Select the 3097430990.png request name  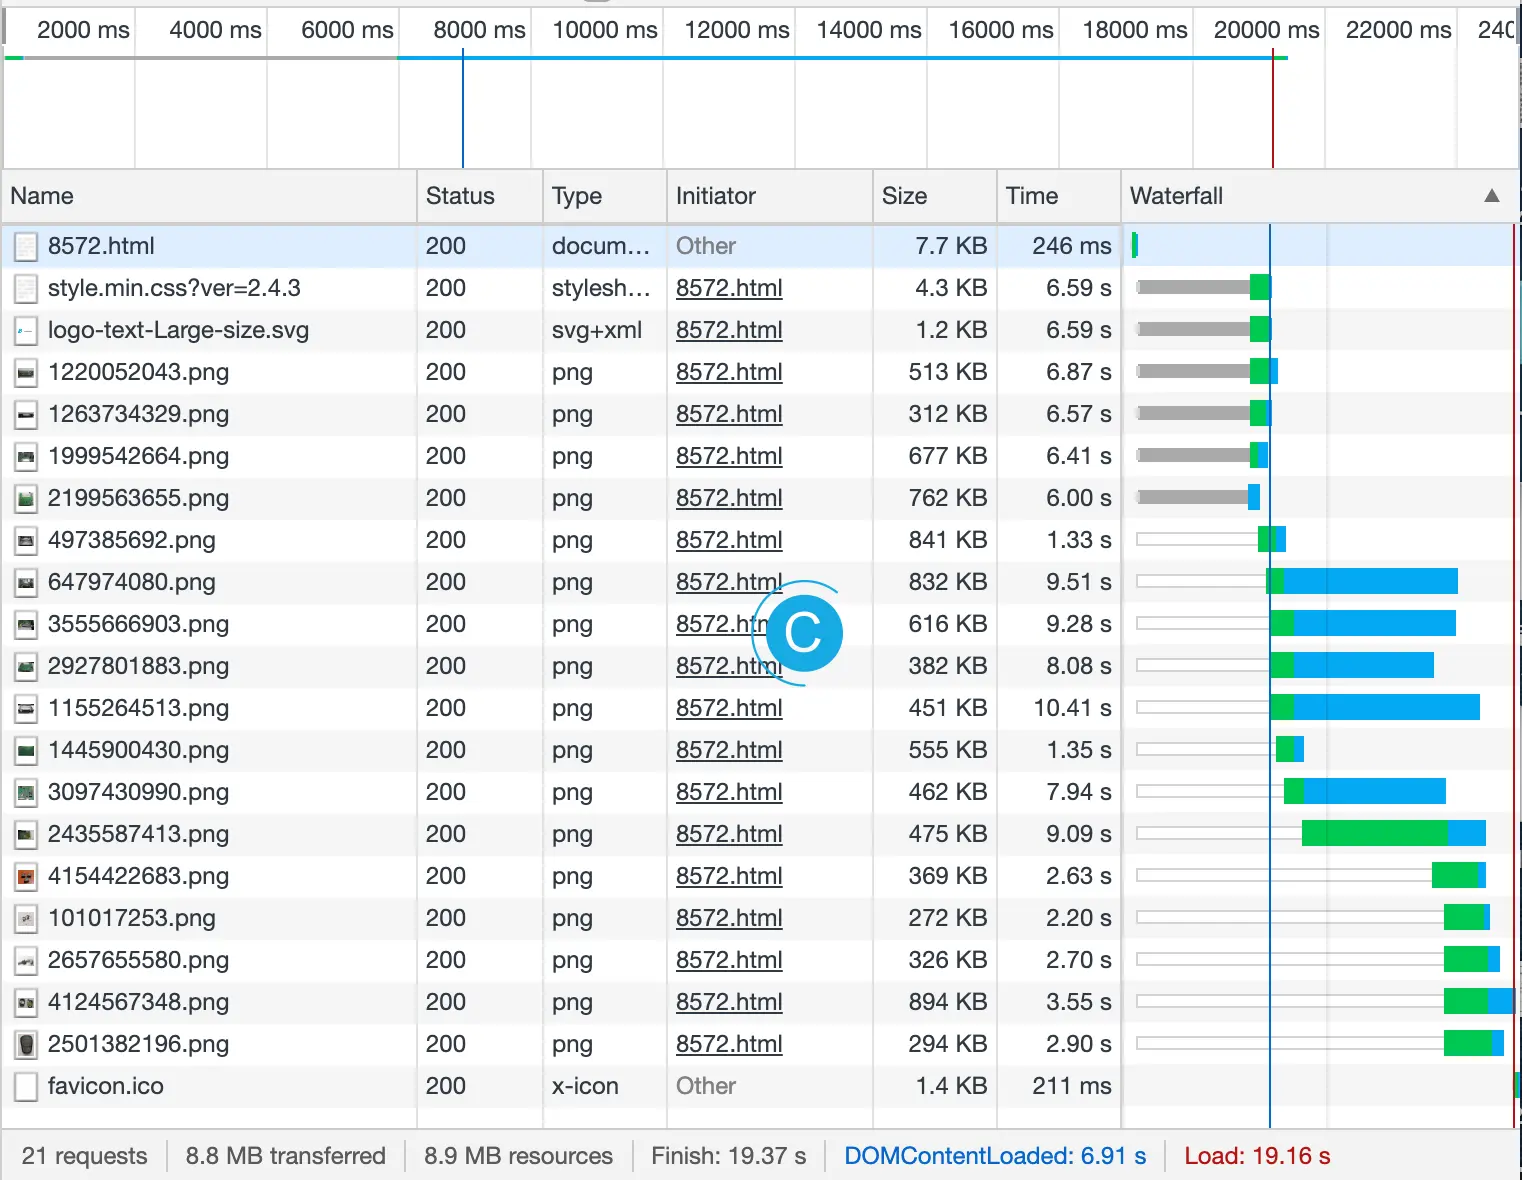(x=139, y=792)
